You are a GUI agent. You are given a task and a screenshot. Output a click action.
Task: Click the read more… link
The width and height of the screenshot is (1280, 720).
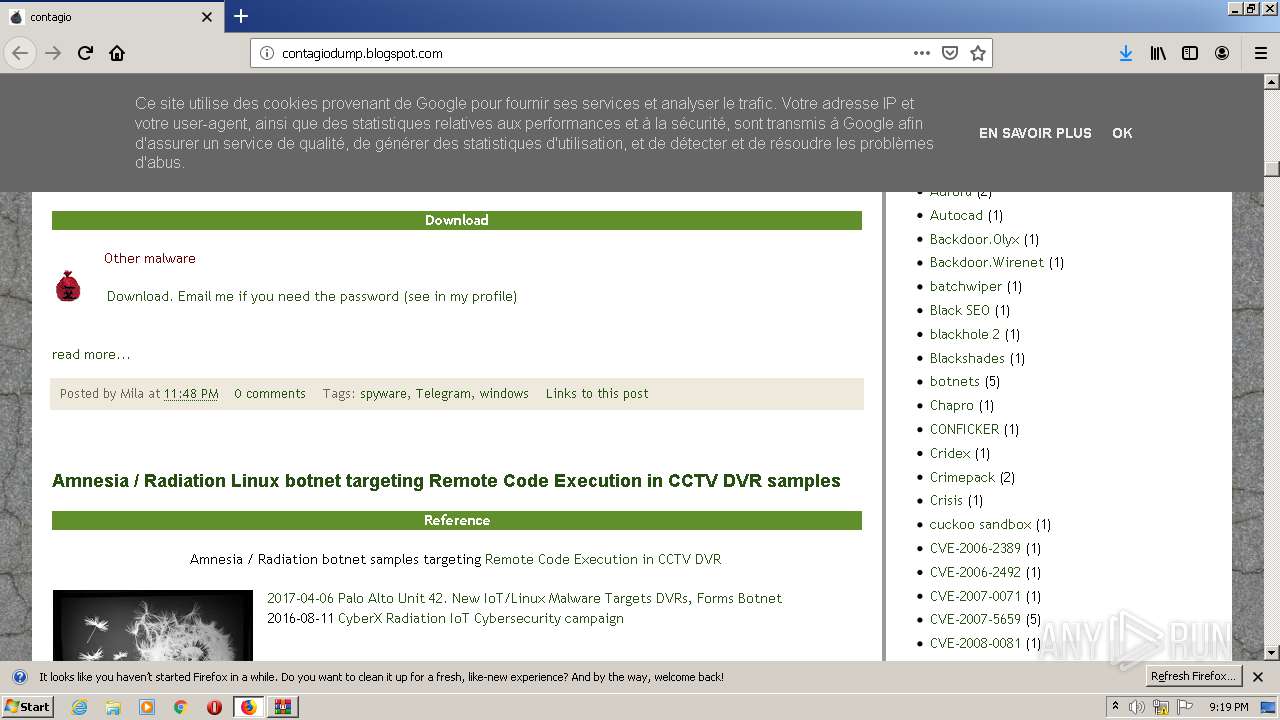91,354
